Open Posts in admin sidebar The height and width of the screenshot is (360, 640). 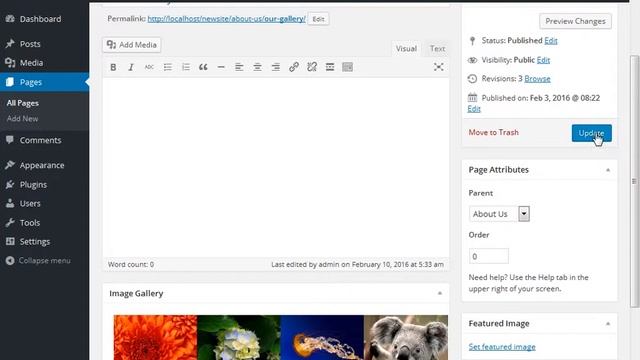click(44, 44)
